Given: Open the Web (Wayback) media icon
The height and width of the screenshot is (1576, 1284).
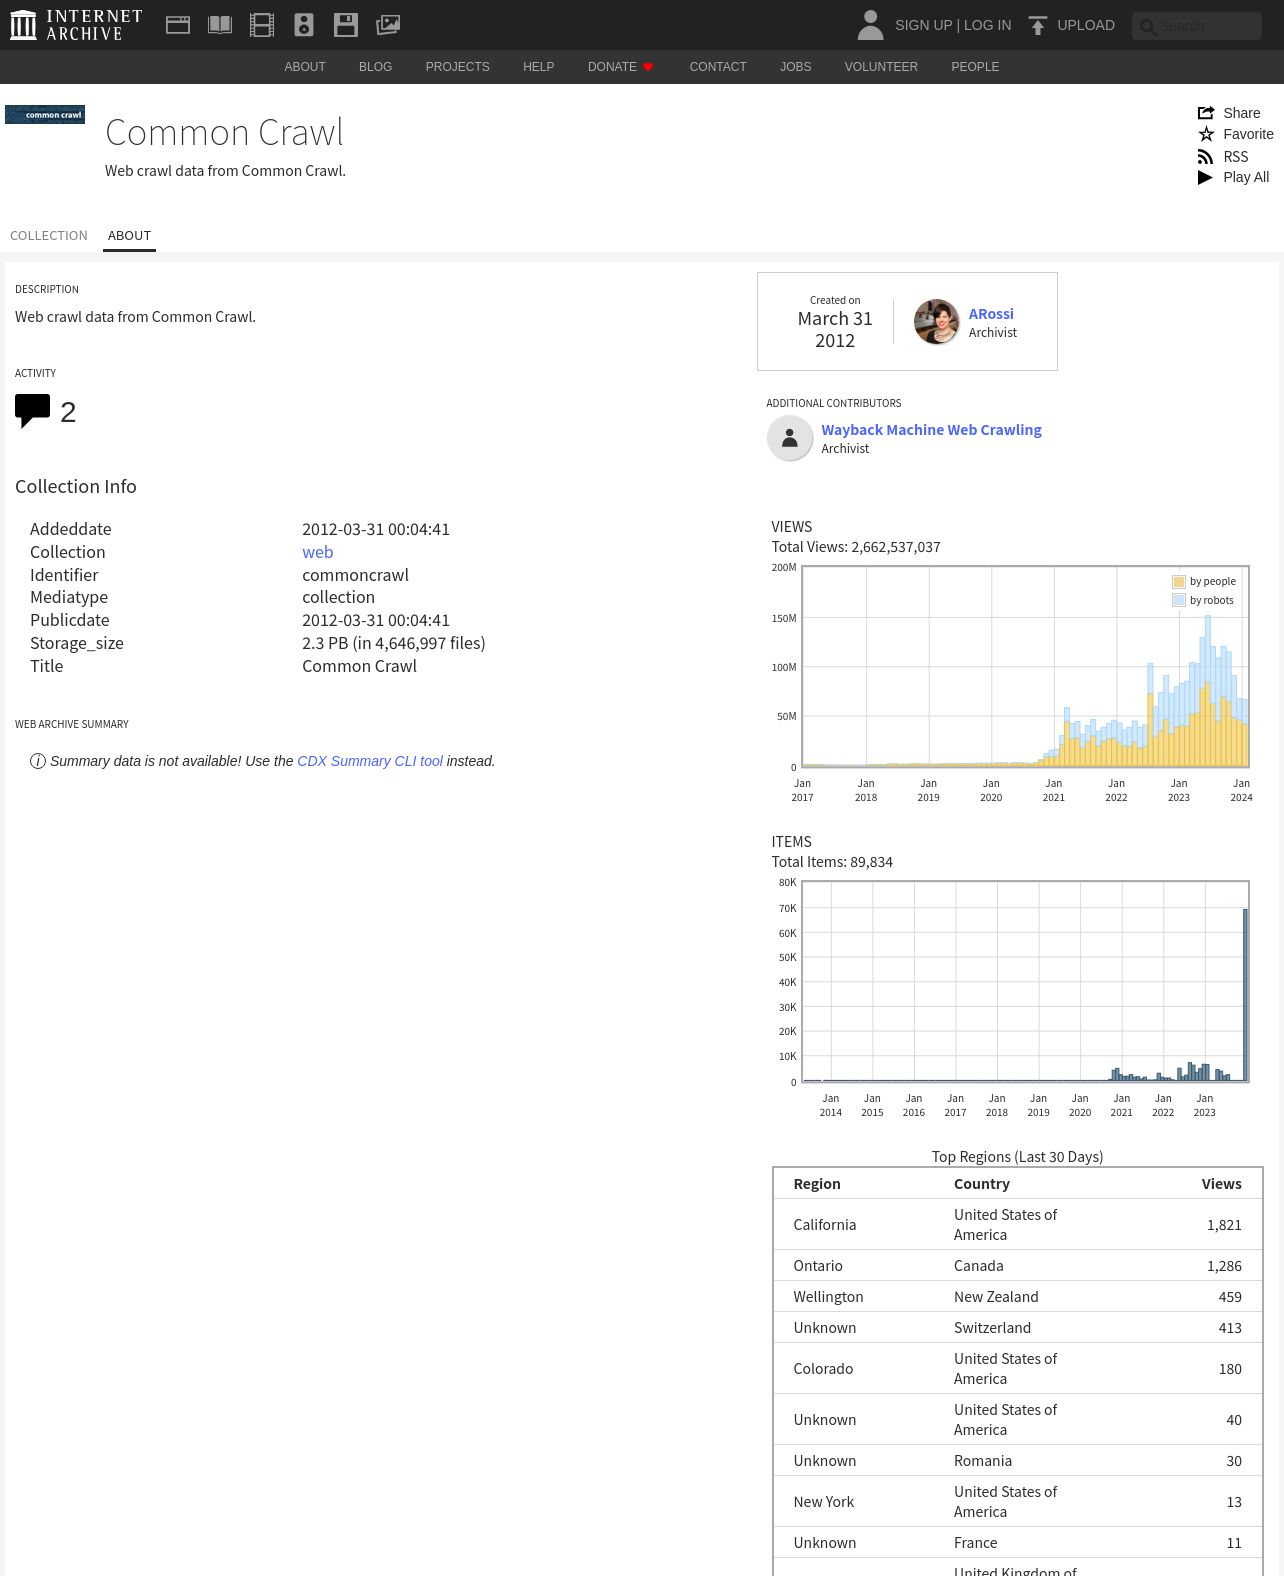Looking at the screenshot, I should [178, 25].
